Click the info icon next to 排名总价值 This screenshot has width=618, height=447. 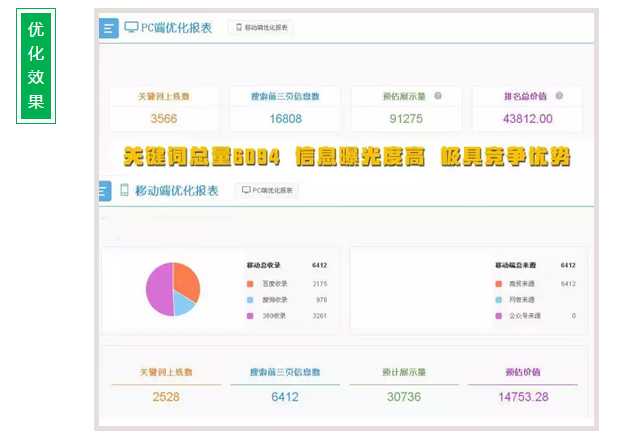(x=559, y=96)
